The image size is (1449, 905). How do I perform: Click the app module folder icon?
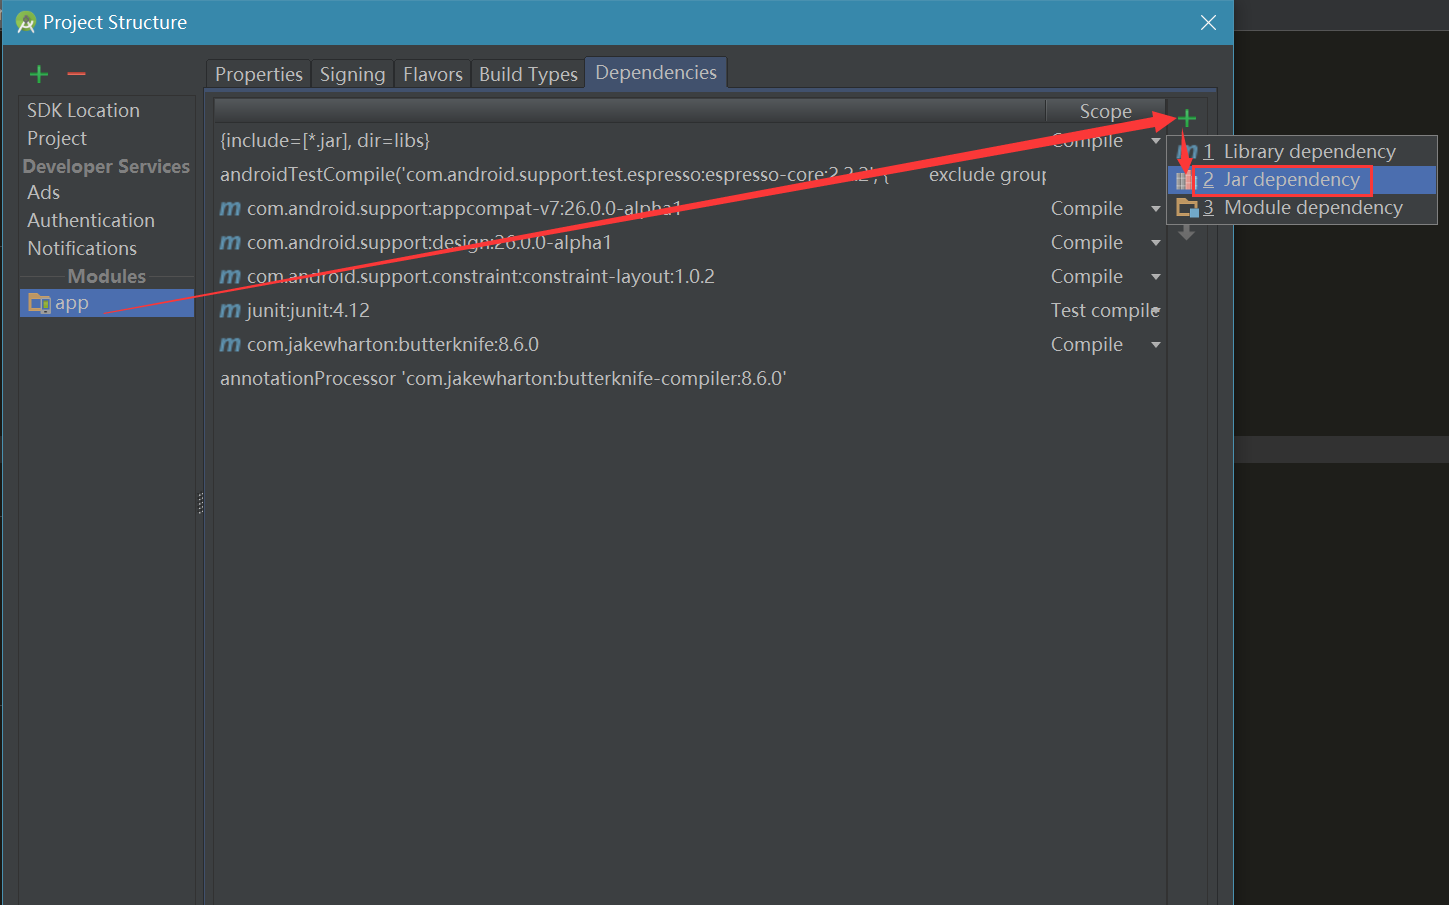point(39,303)
